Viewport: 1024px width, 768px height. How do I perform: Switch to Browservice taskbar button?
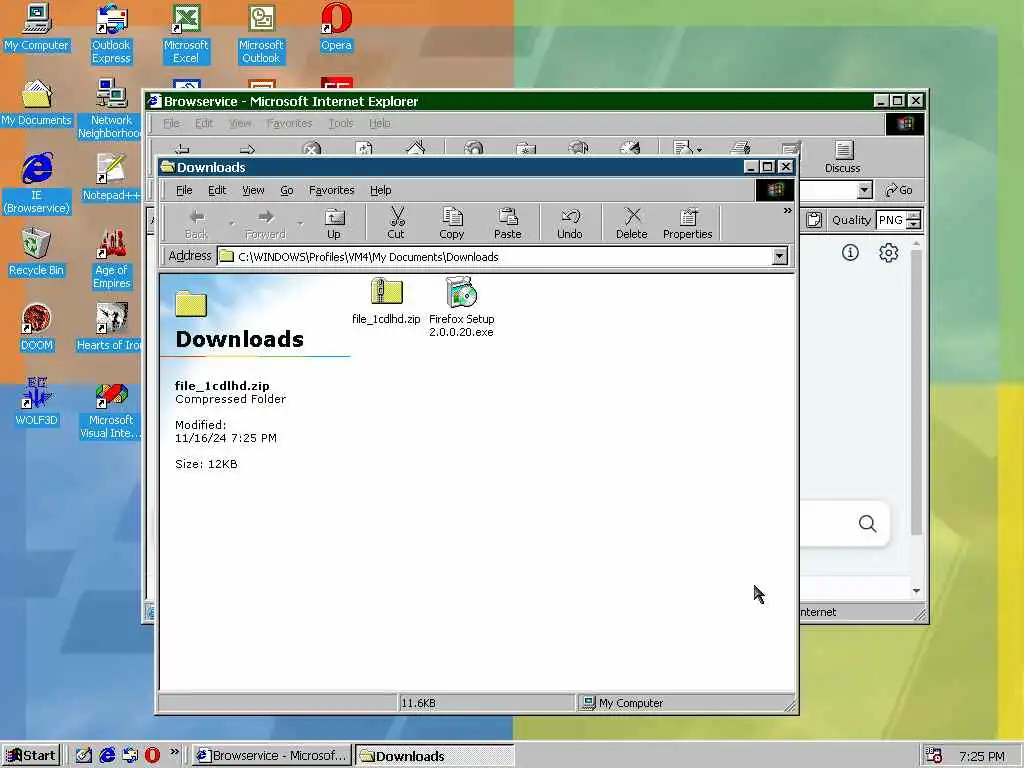271,755
